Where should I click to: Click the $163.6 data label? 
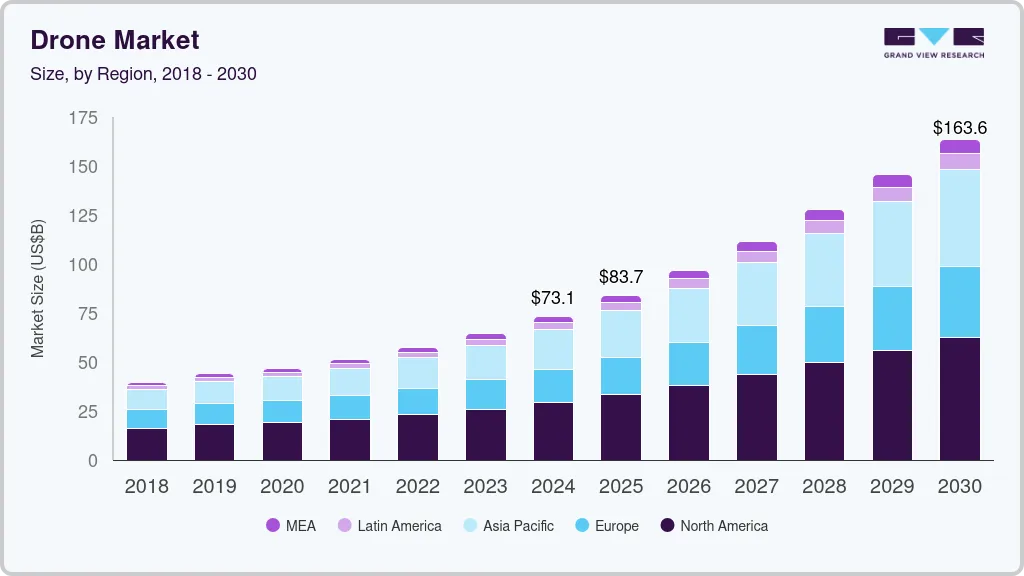click(x=959, y=127)
